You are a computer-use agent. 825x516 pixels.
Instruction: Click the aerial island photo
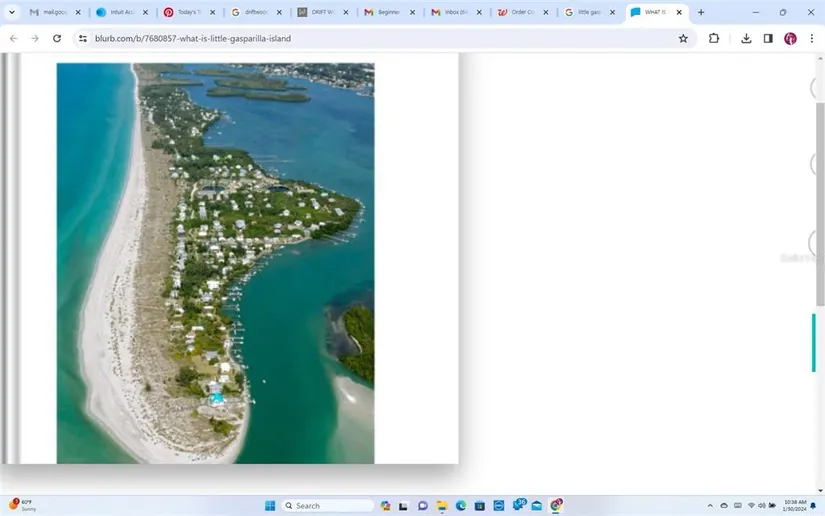215,263
